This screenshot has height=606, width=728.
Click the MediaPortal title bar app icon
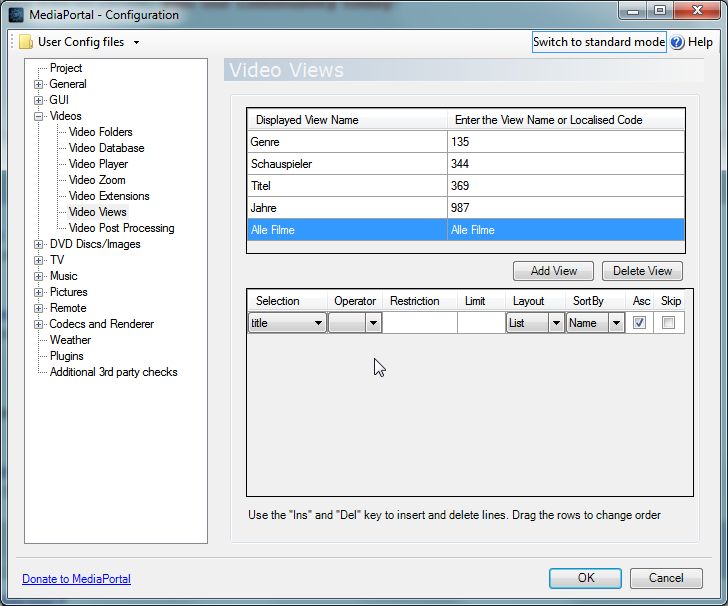pos(15,14)
